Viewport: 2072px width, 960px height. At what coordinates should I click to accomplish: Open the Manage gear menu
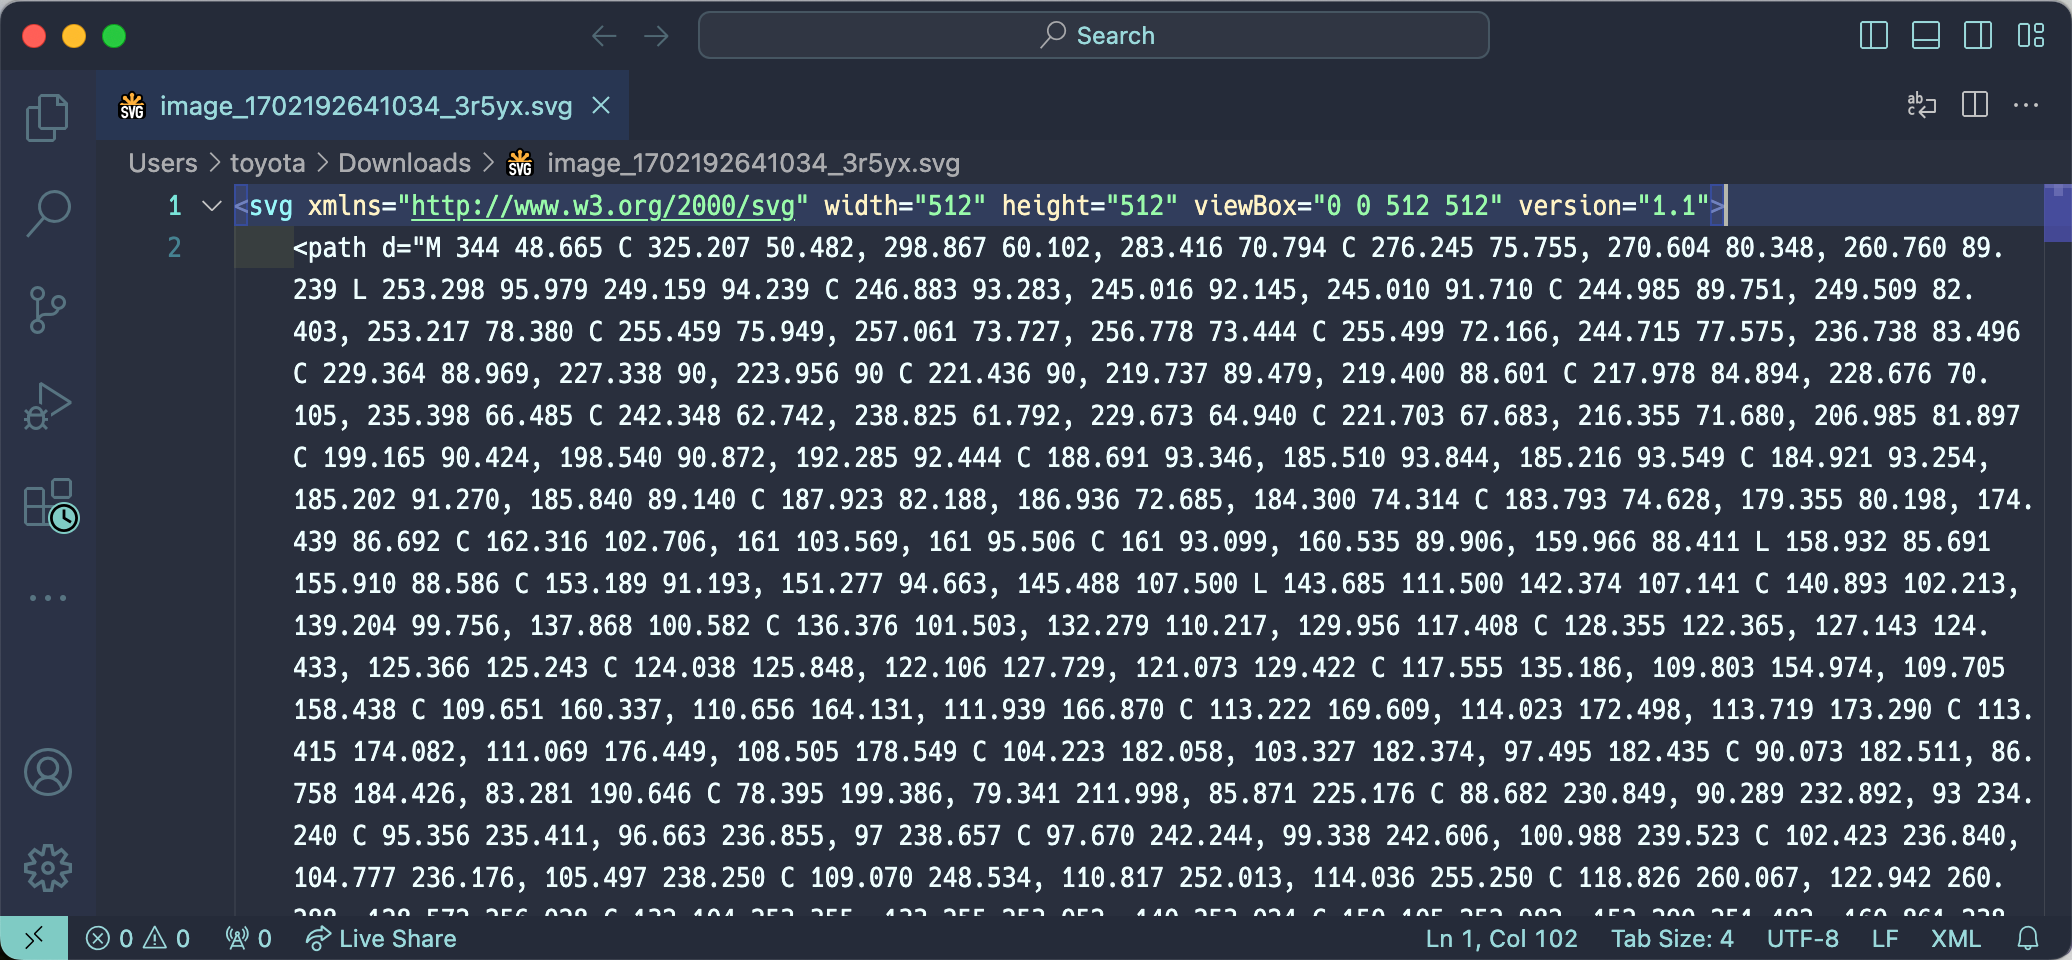pyautogui.click(x=47, y=868)
